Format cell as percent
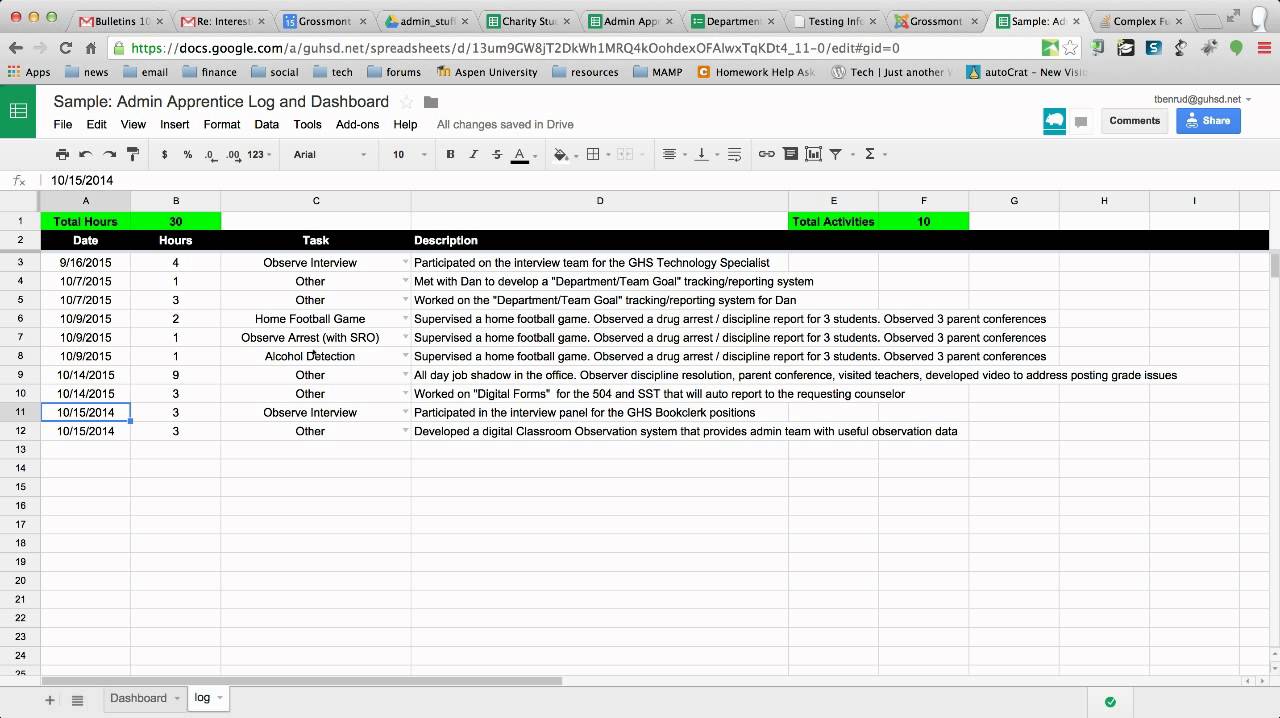 pos(188,154)
